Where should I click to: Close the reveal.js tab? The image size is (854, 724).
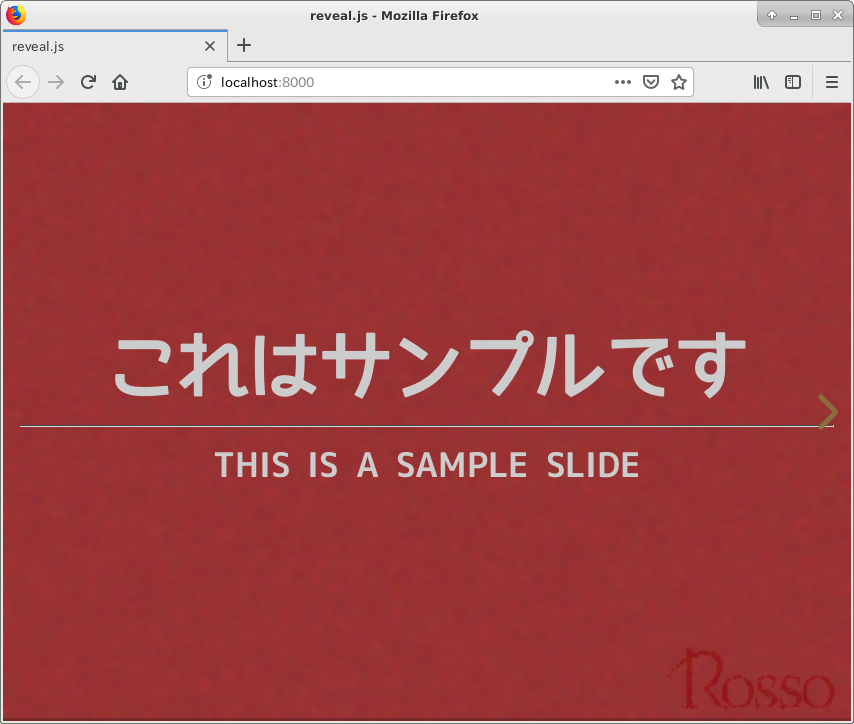(210, 45)
